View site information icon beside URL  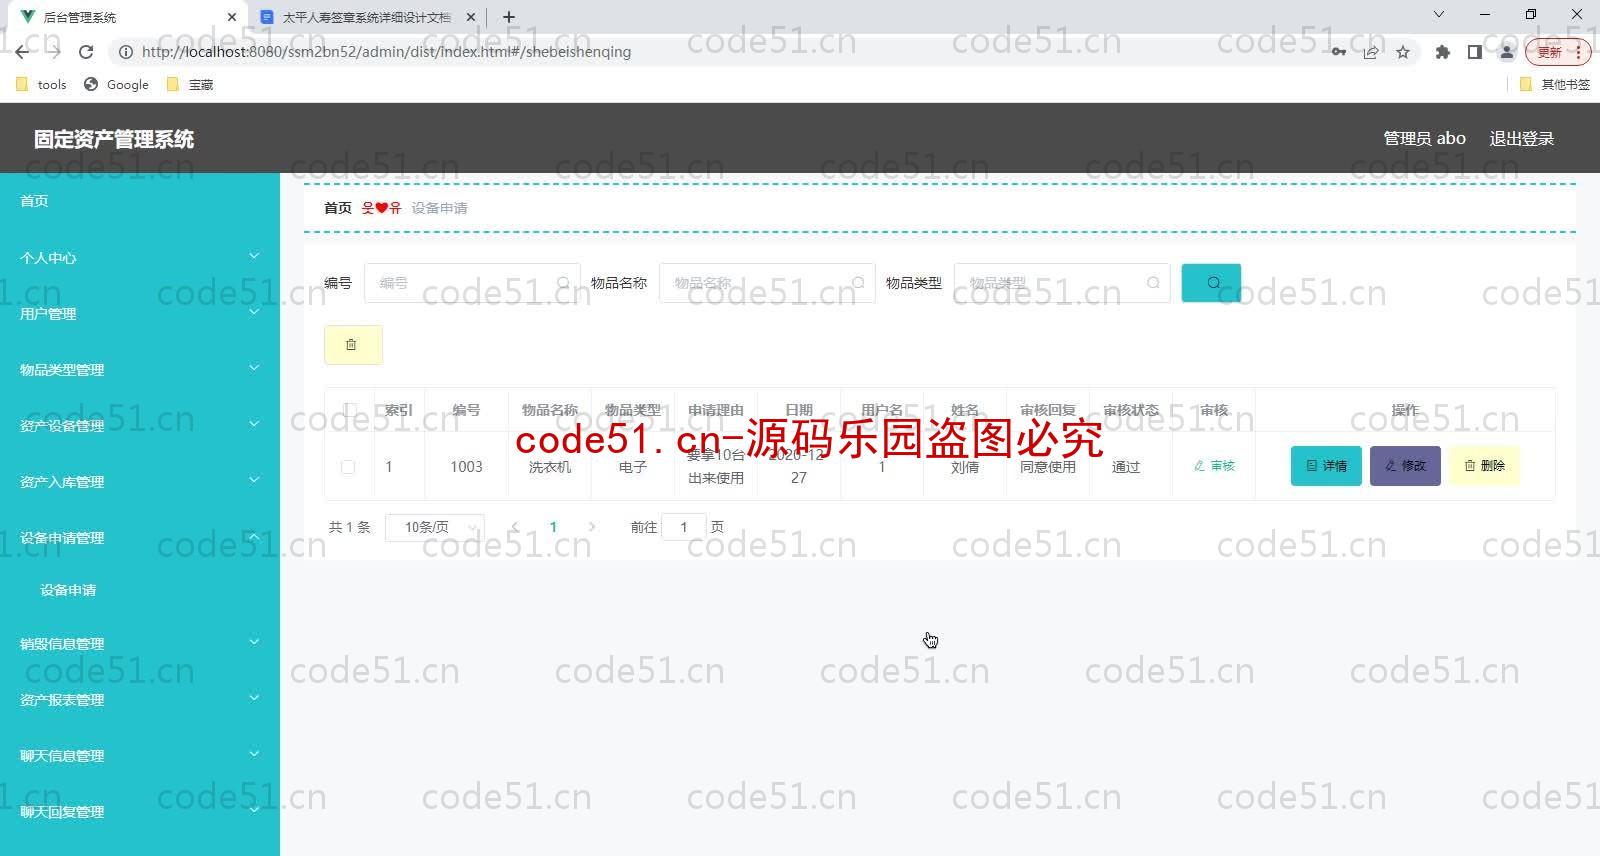tap(126, 52)
